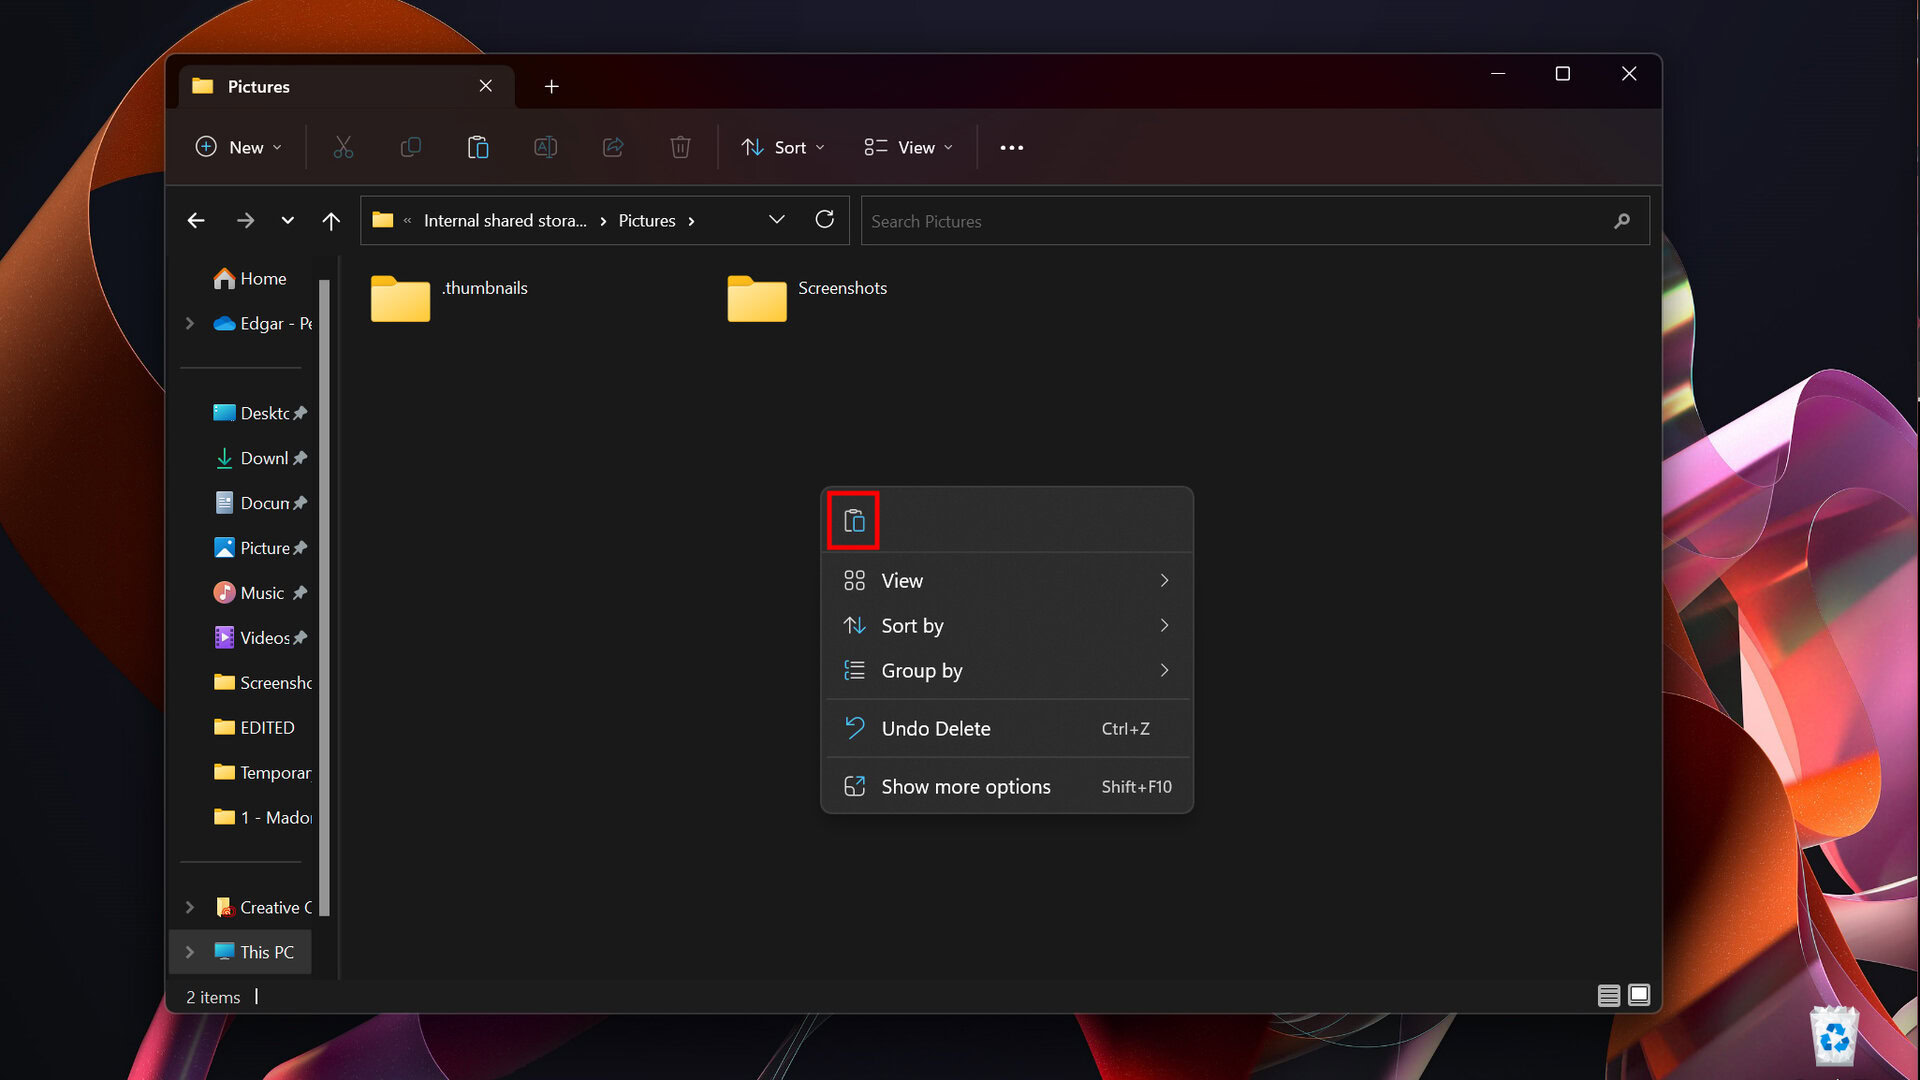1920x1080 pixels.
Task: Open the Recycle Bin on desktop
Action: pyautogui.click(x=1834, y=1036)
